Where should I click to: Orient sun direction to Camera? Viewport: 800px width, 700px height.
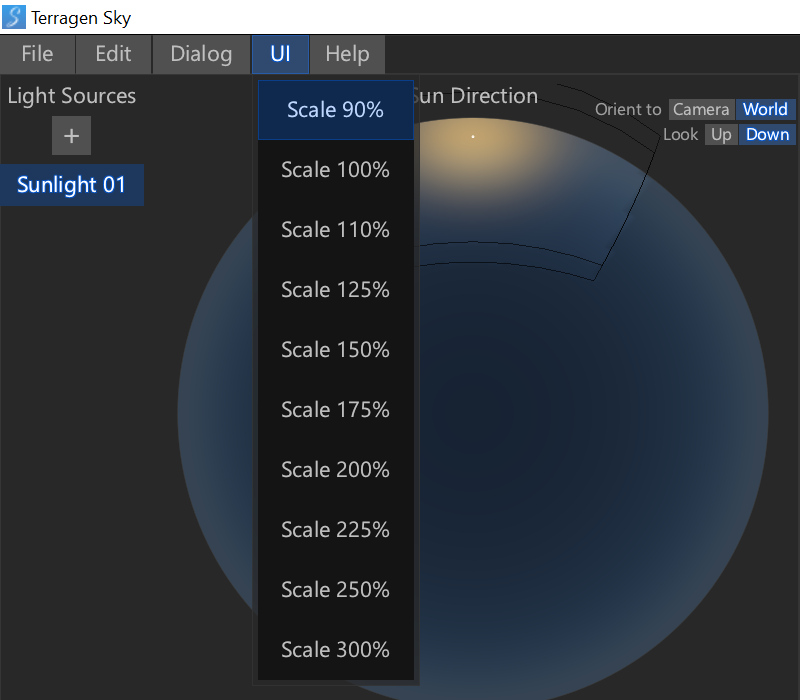tap(701, 110)
